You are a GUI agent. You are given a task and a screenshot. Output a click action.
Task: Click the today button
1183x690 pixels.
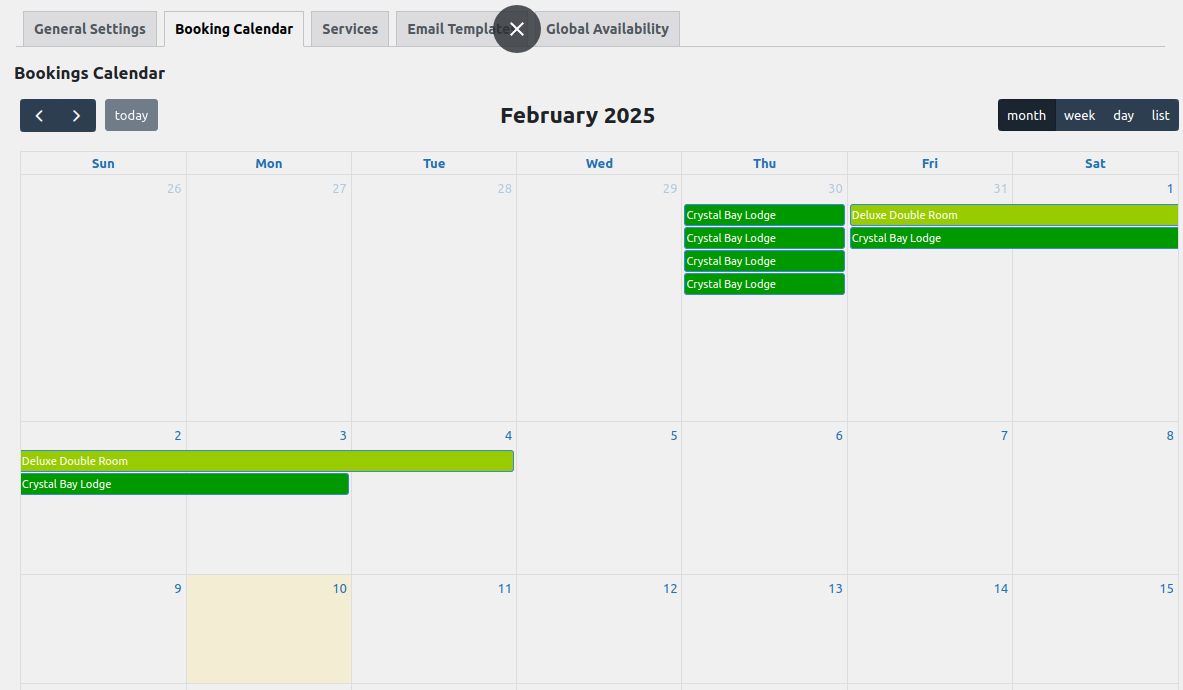[x=131, y=115]
